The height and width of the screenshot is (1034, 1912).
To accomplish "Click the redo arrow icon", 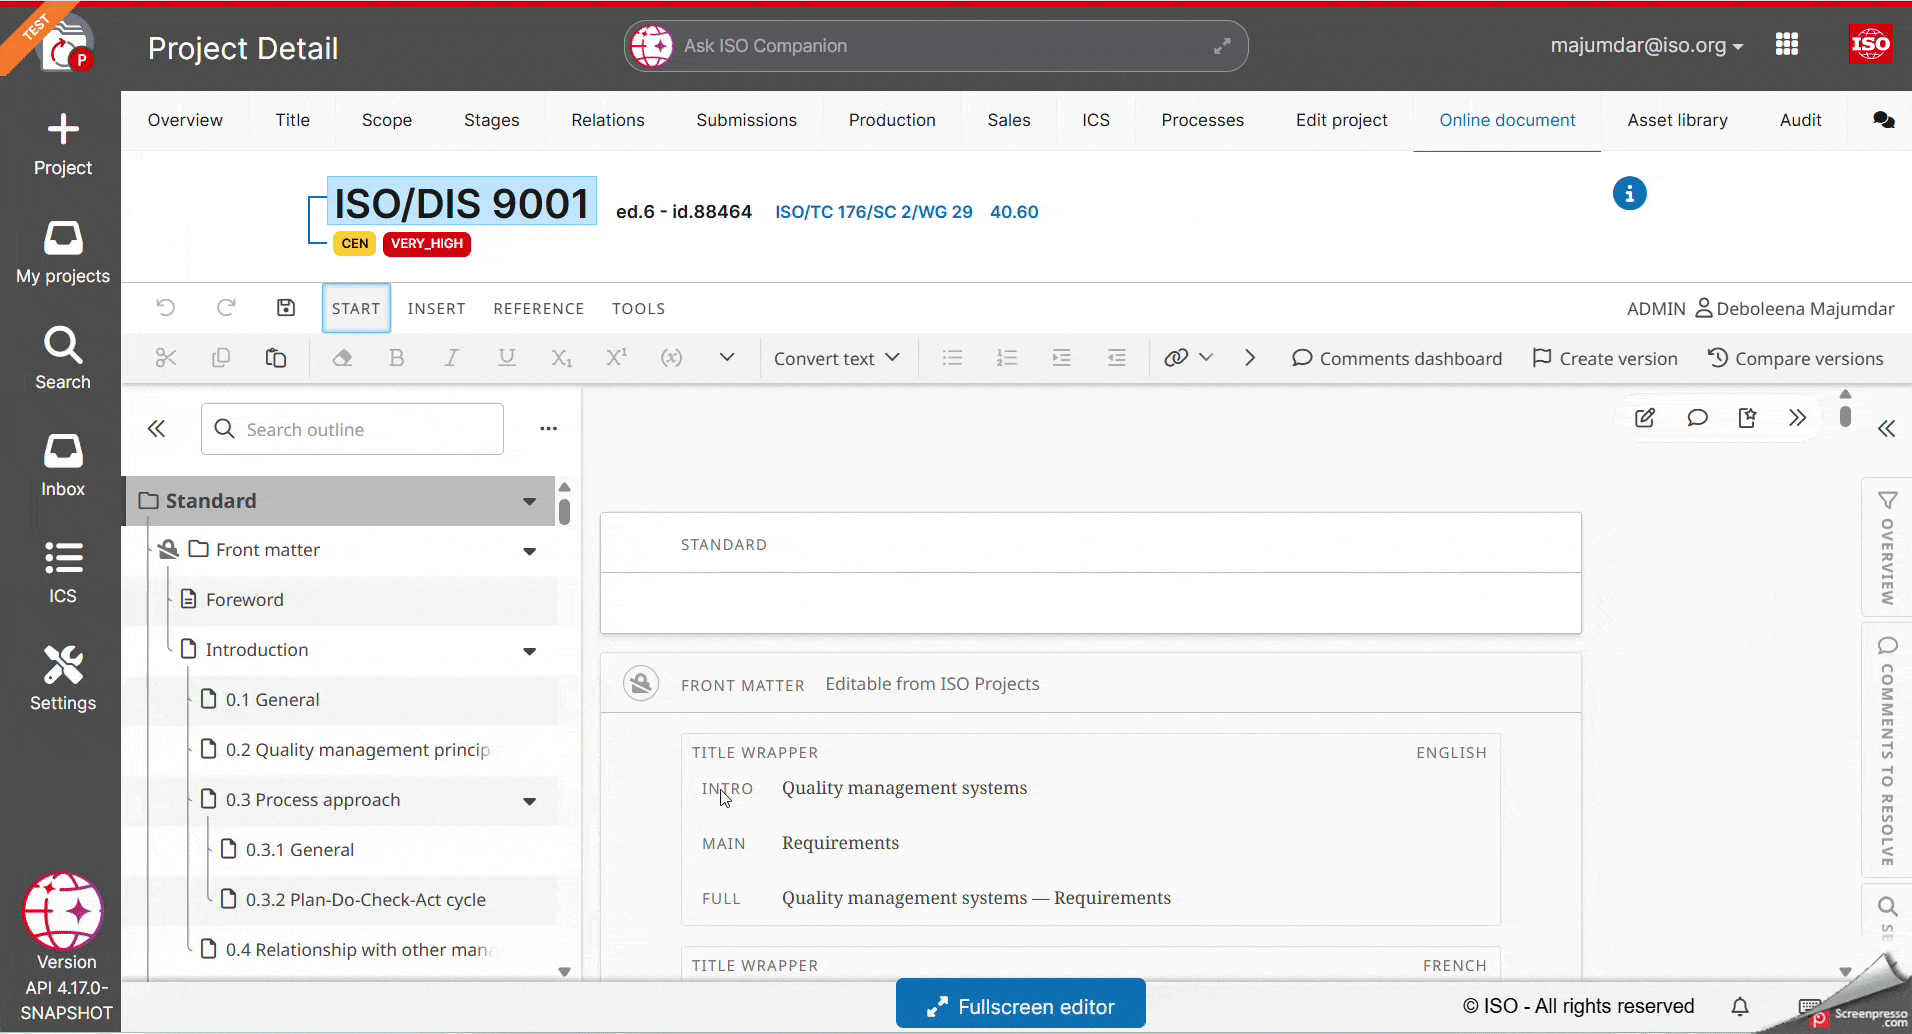I will (x=226, y=308).
